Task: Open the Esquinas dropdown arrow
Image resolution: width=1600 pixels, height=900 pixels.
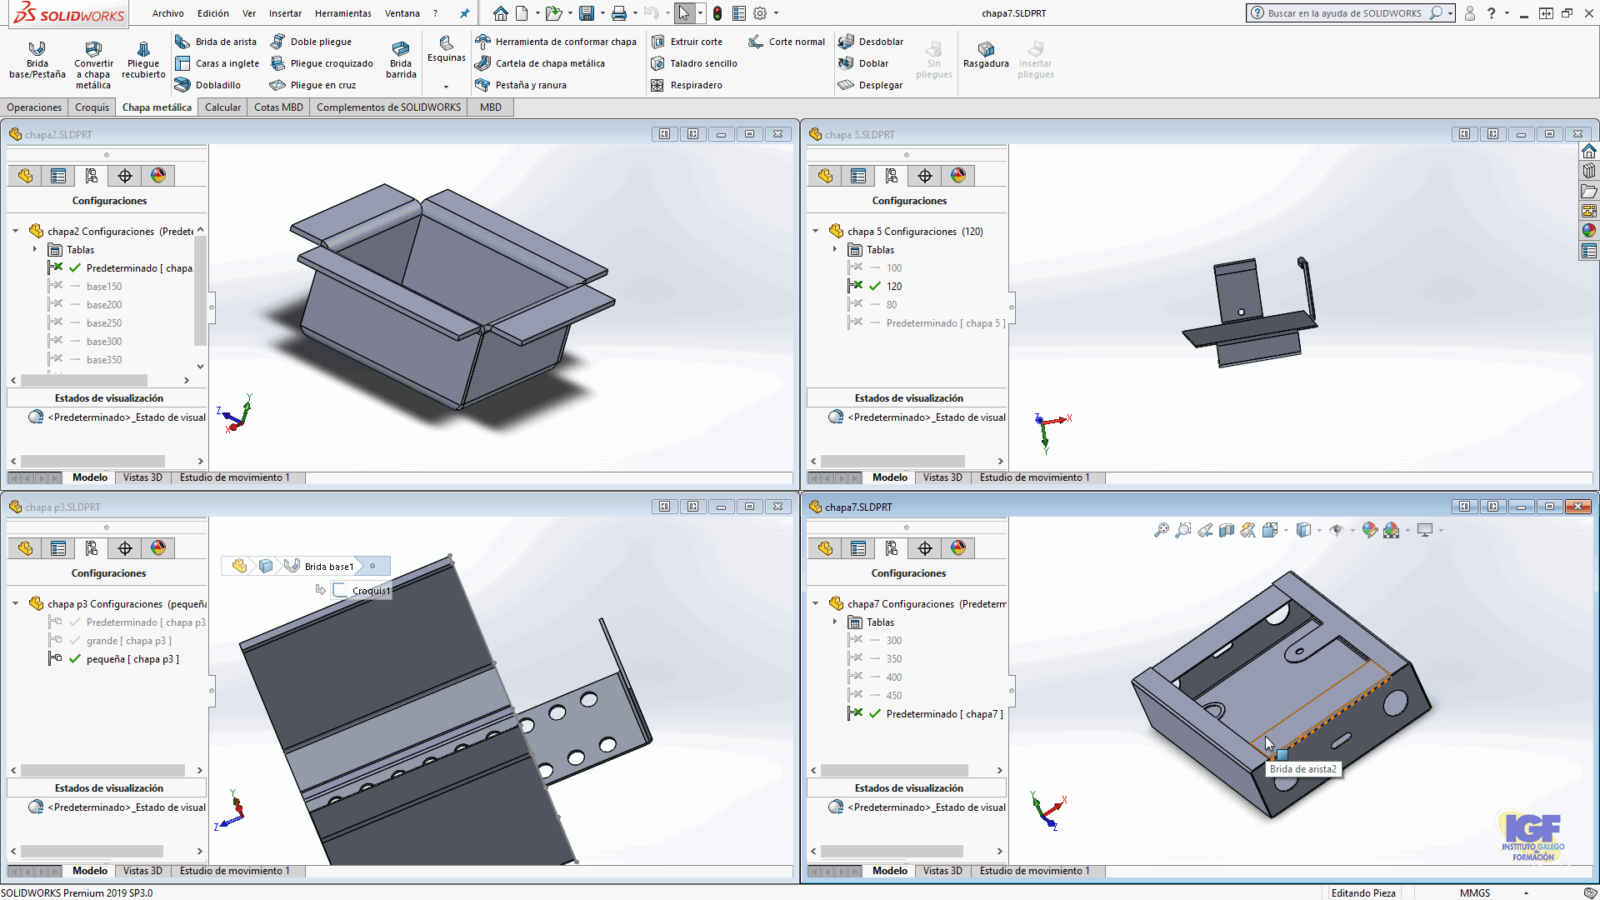Action: click(x=446, y=86)
